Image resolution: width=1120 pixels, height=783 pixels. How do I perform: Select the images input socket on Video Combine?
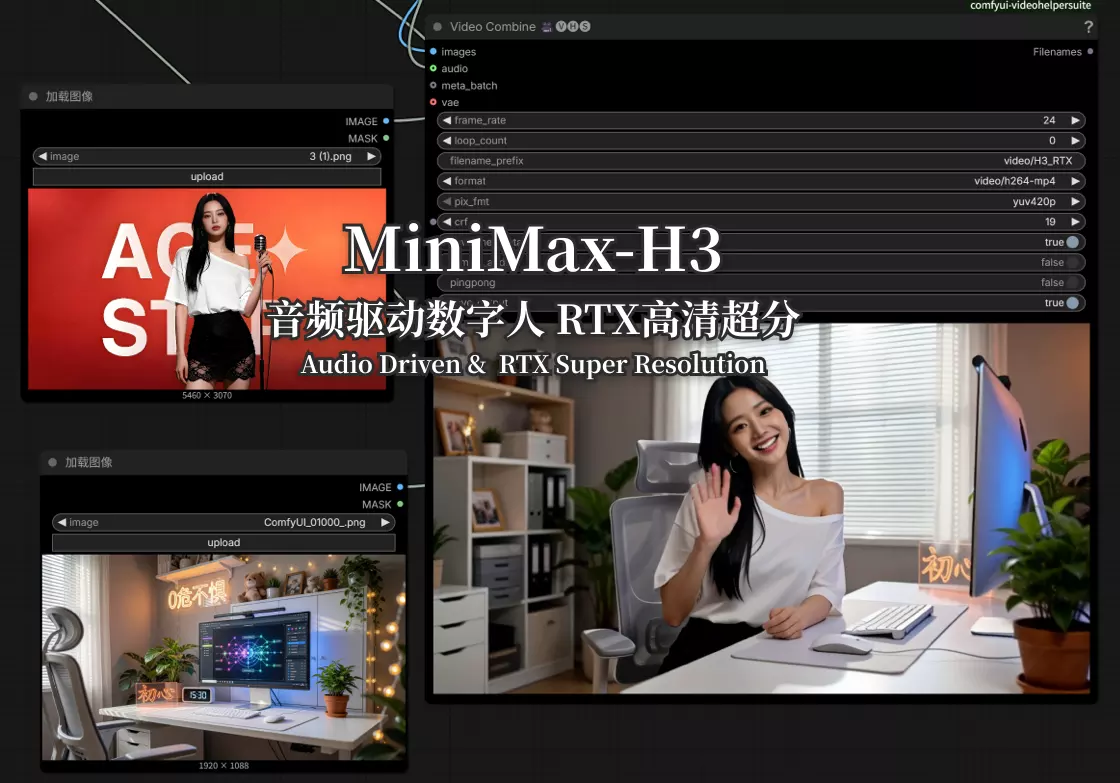coord(433,51)
